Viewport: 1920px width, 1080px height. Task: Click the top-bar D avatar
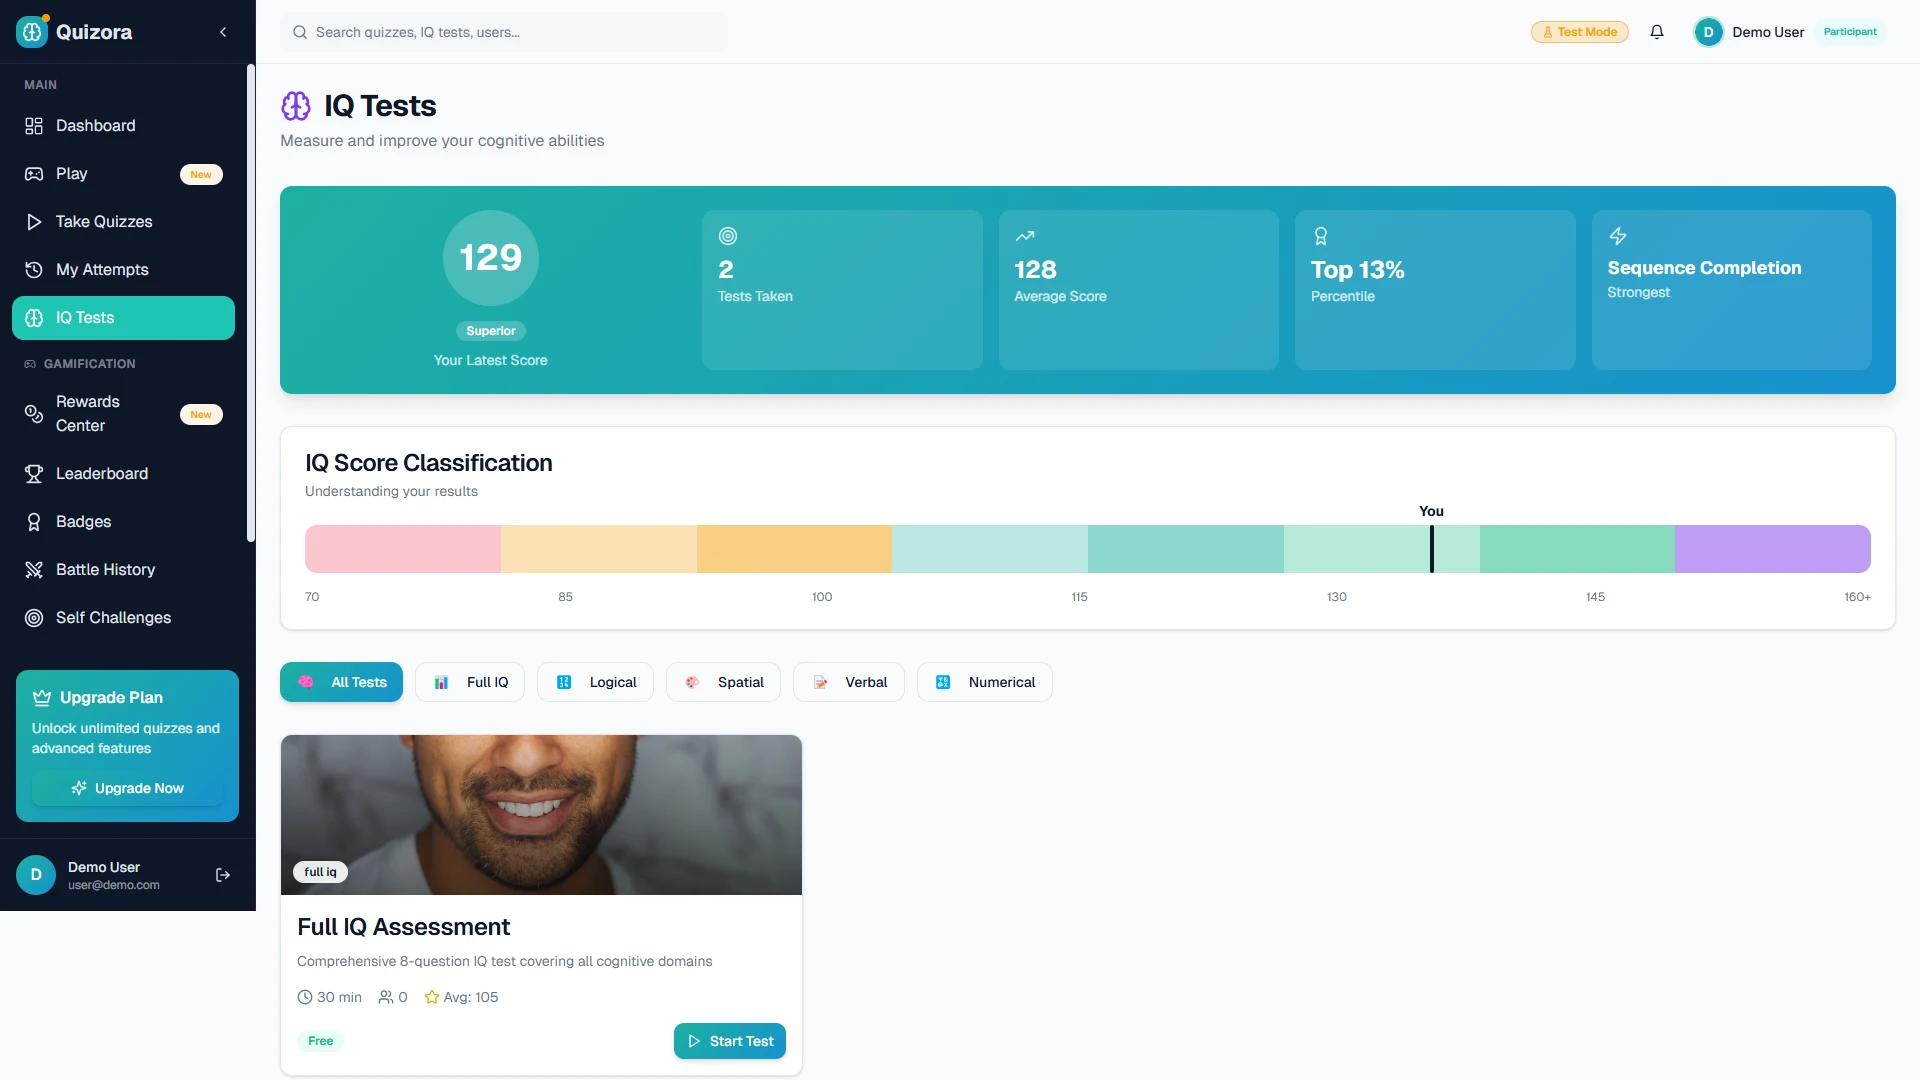pos(1709,32)
